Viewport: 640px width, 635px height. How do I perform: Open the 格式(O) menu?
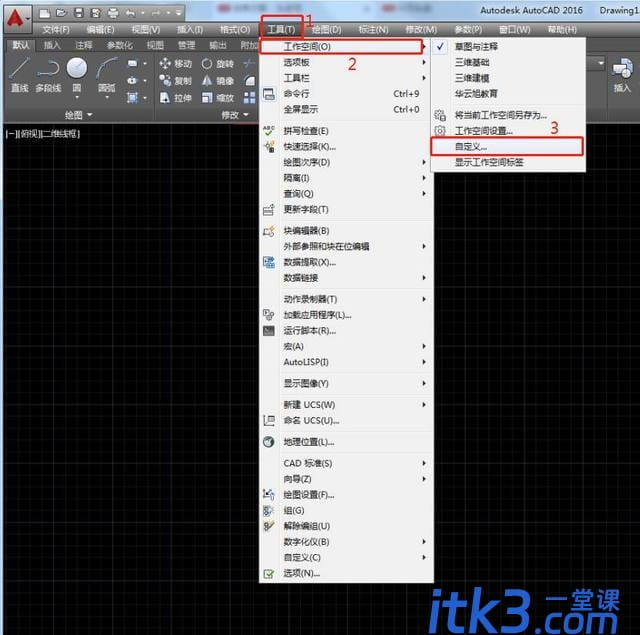click(235, 29)
